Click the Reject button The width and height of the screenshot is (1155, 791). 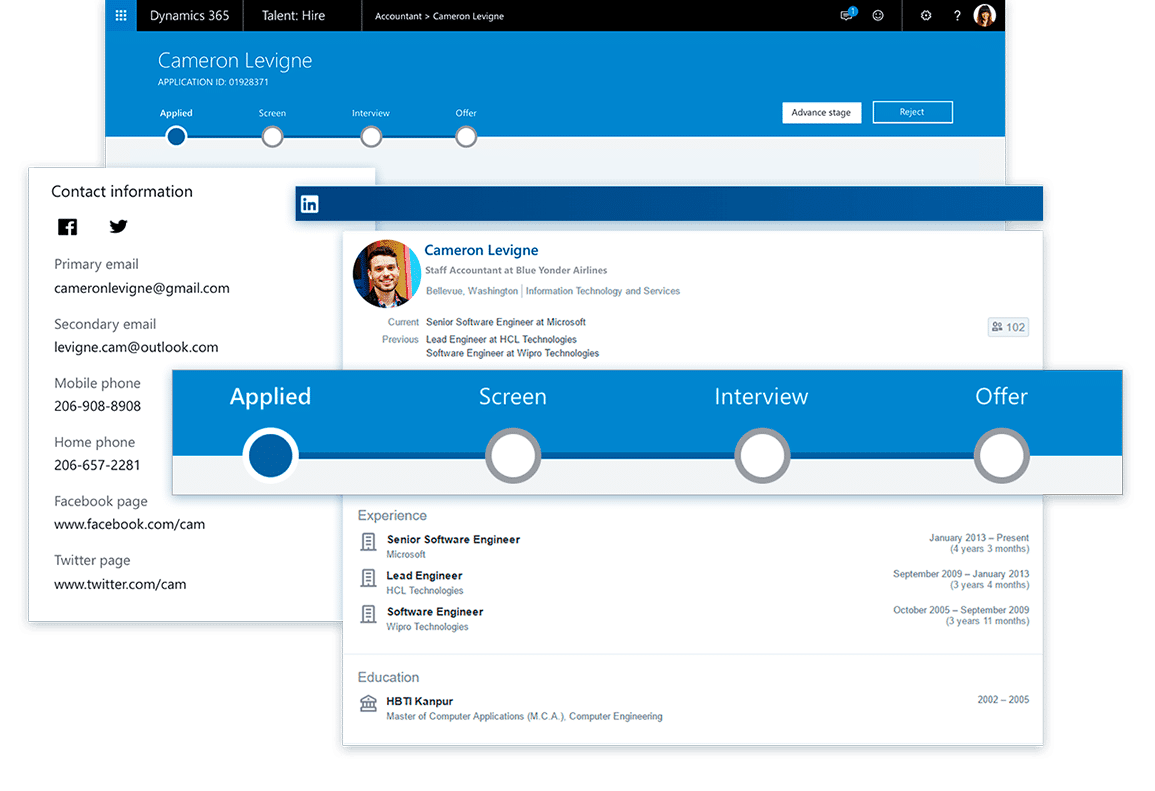pos(912,112)
